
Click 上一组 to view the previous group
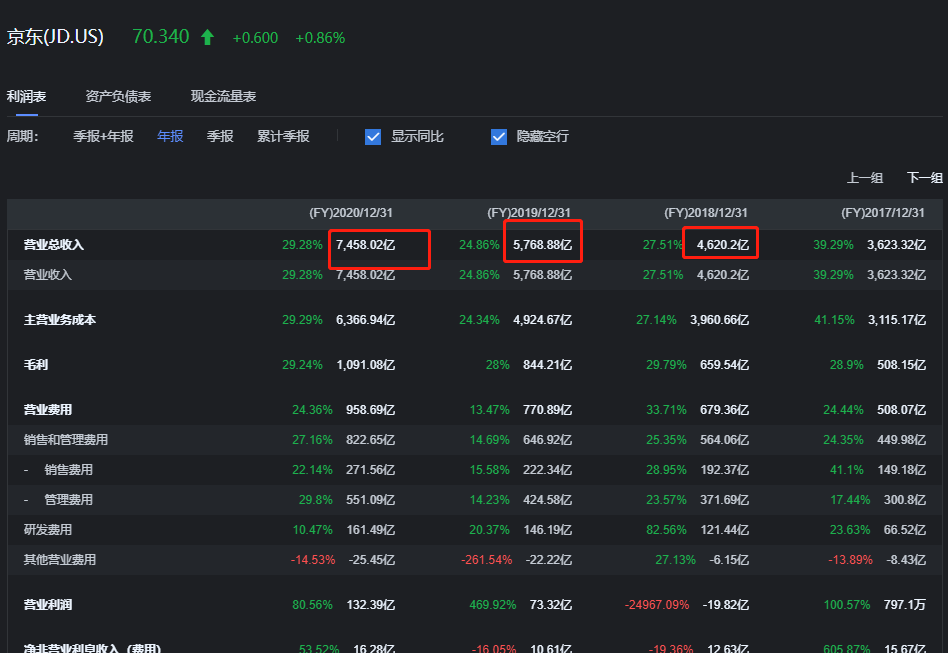[x=865, y=178]
